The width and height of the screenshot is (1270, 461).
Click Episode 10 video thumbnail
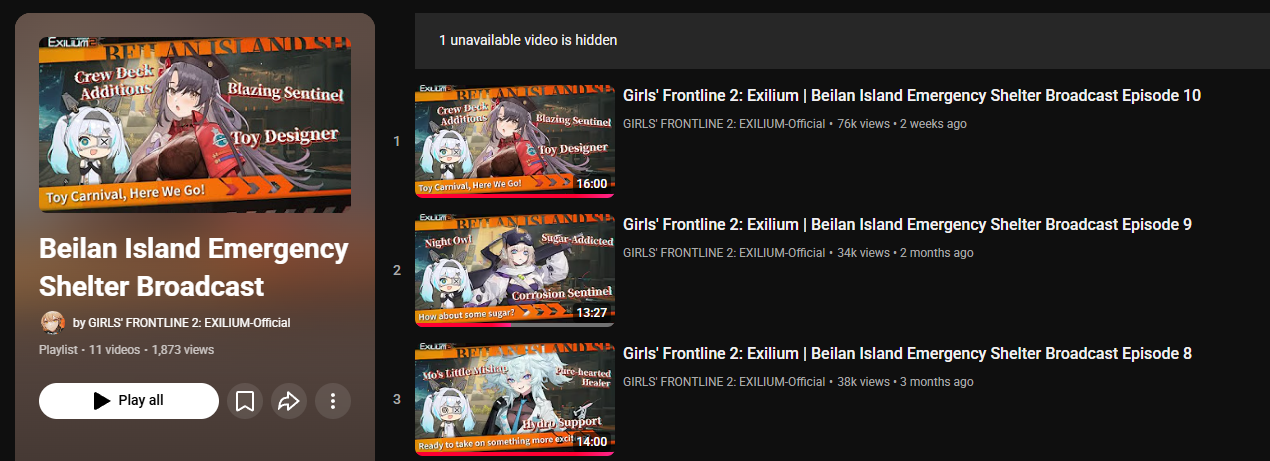(515, 141)
